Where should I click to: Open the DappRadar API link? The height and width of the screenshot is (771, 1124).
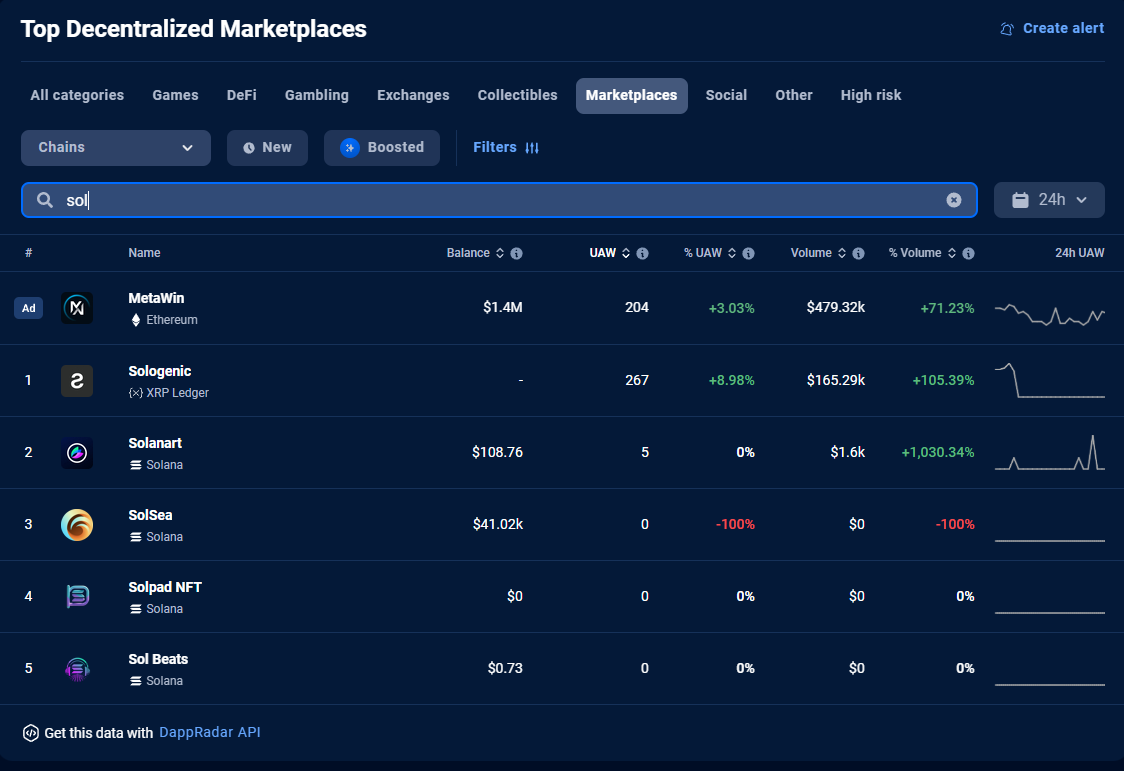(209, 733)
